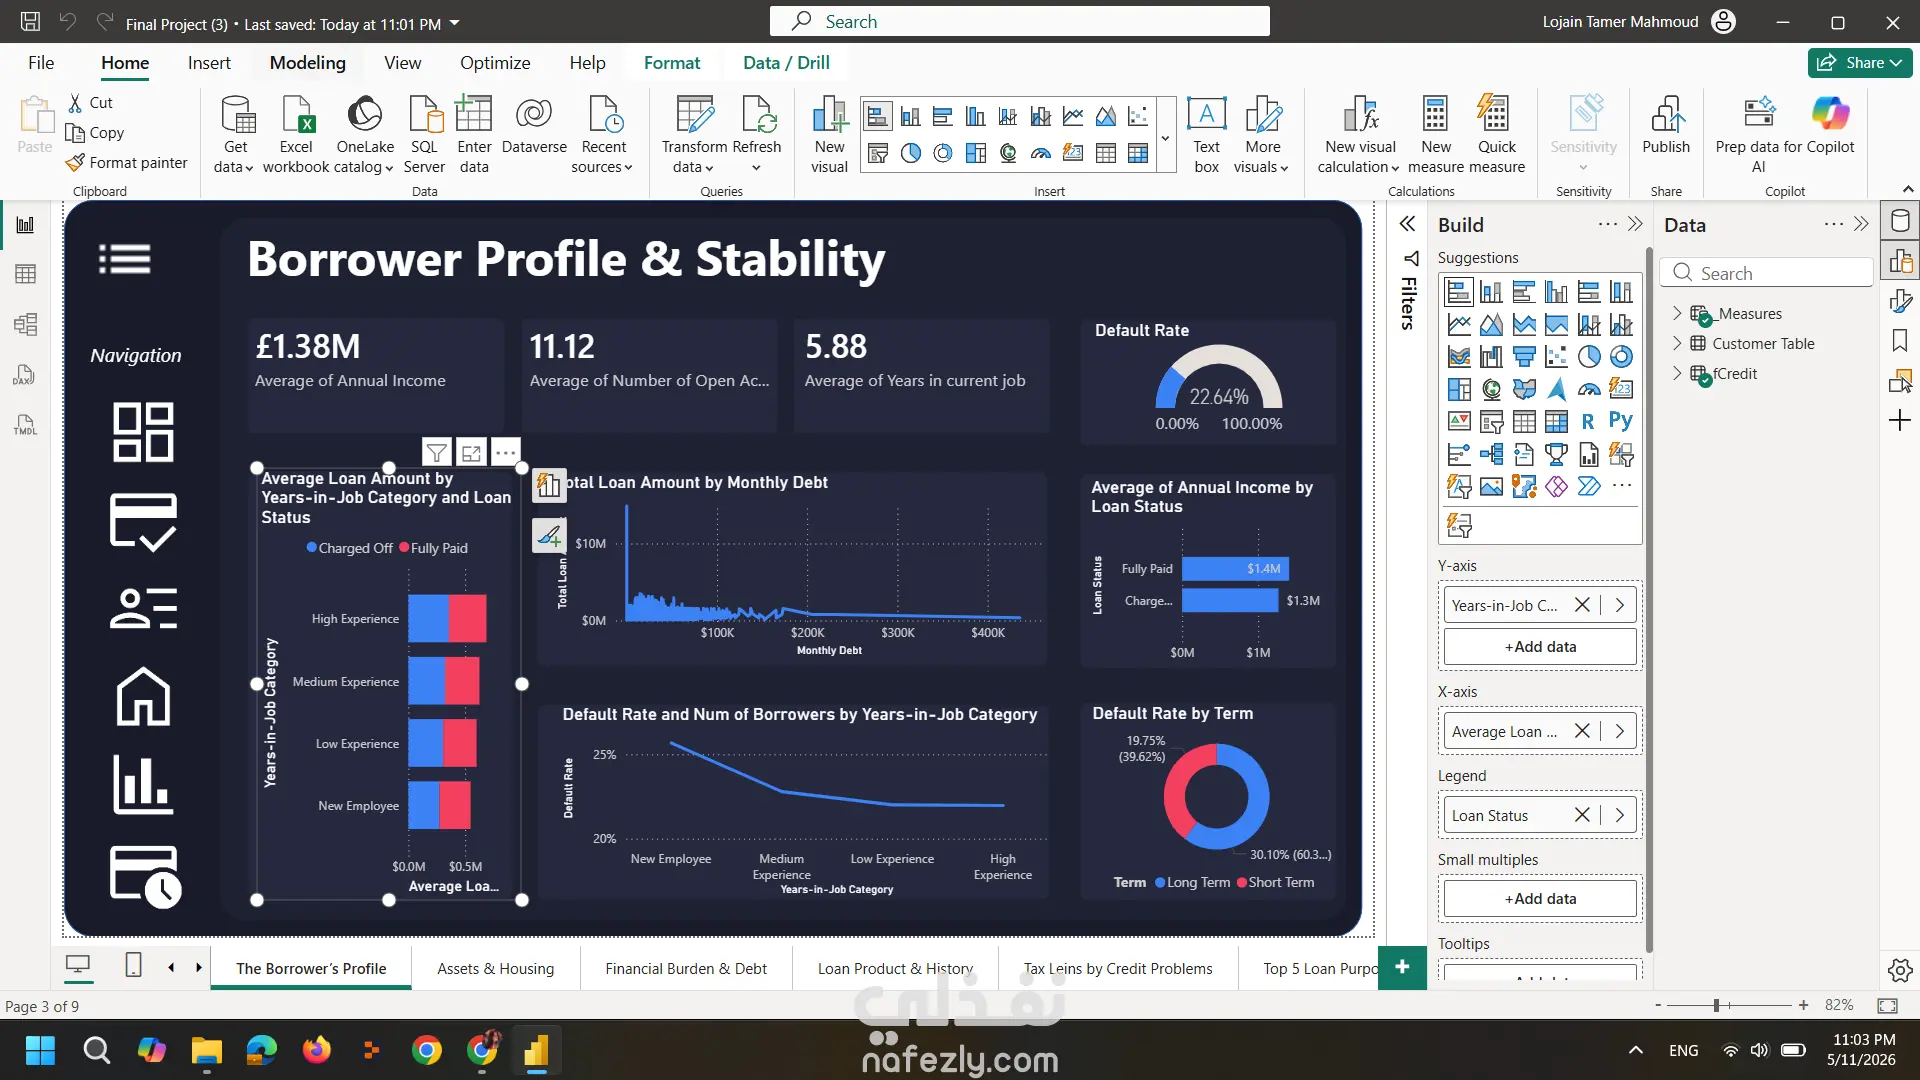
Task: Open Financial Burden & Debt page tab
Action: pyautogui.click(x=686, y=968)
